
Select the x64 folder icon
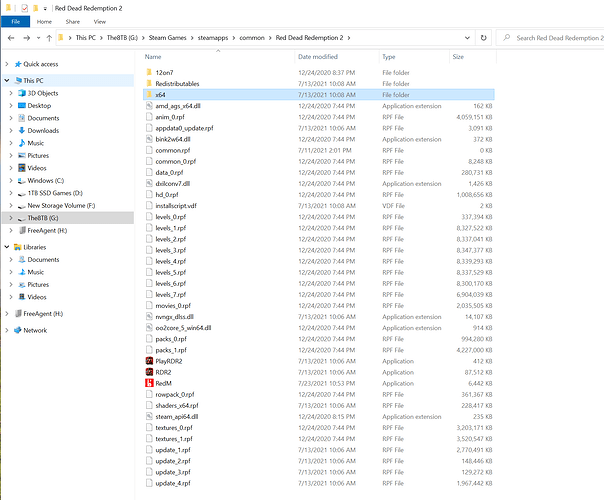149,94
